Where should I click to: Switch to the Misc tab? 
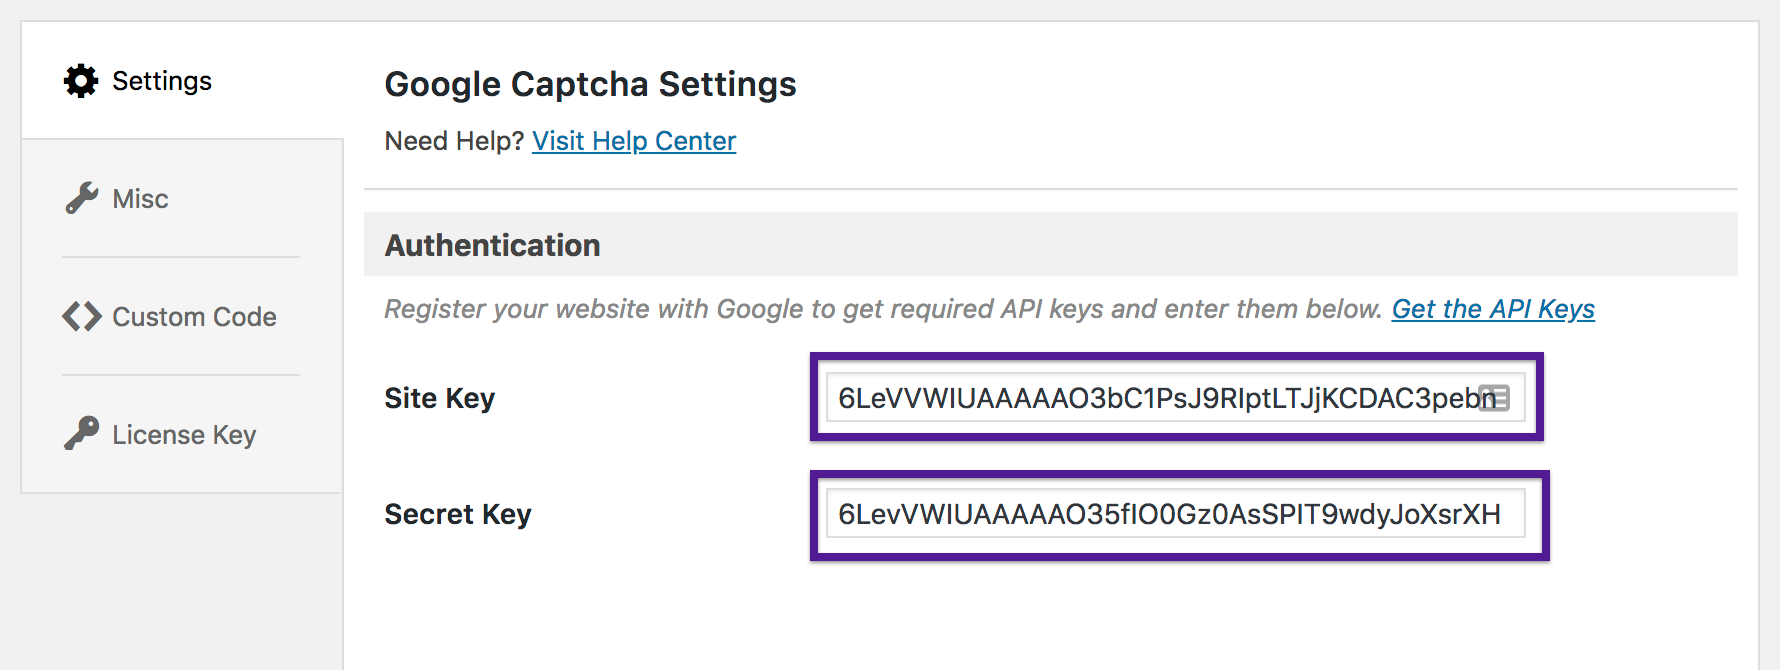click(141, 199)
